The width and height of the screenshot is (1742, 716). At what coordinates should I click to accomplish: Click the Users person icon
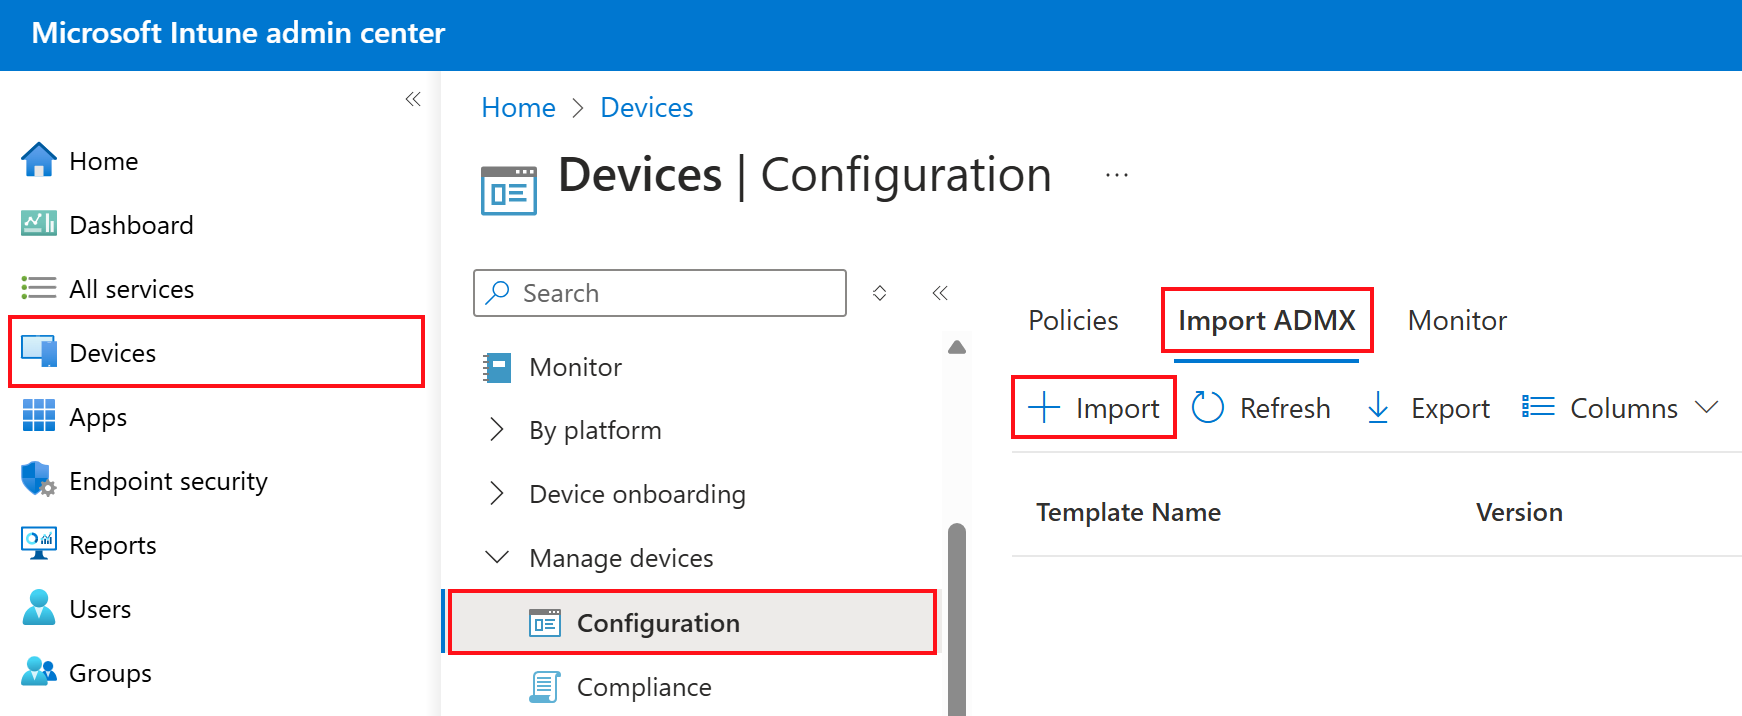(x=39, y=608)
